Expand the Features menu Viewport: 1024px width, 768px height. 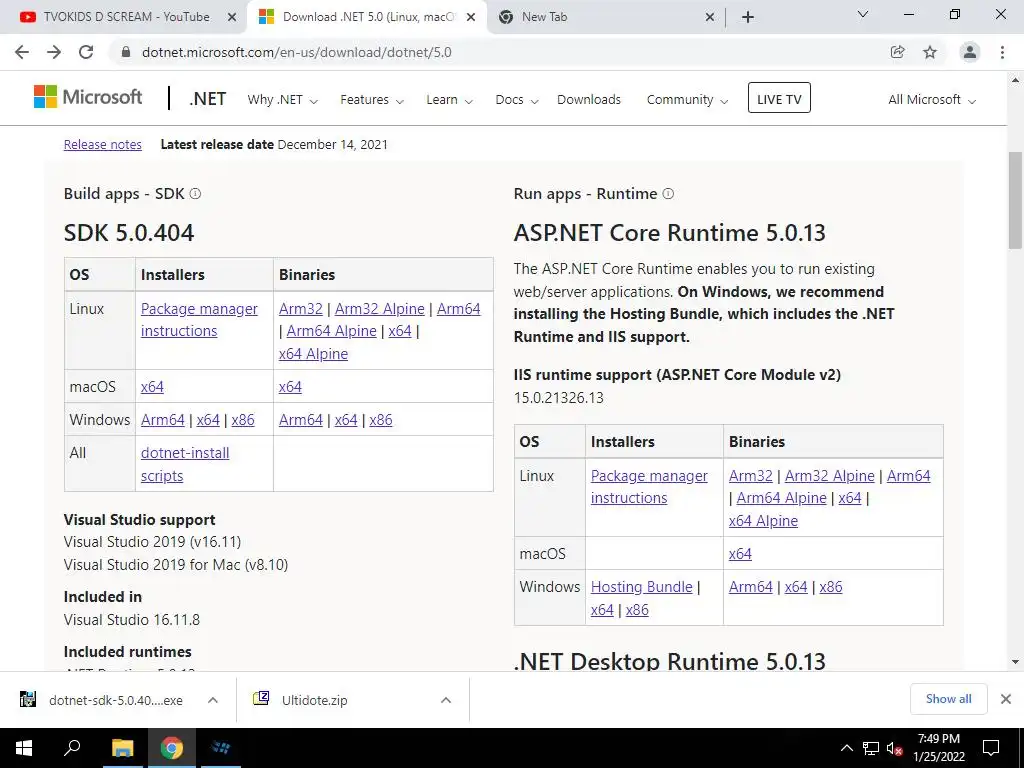[372, 100]
